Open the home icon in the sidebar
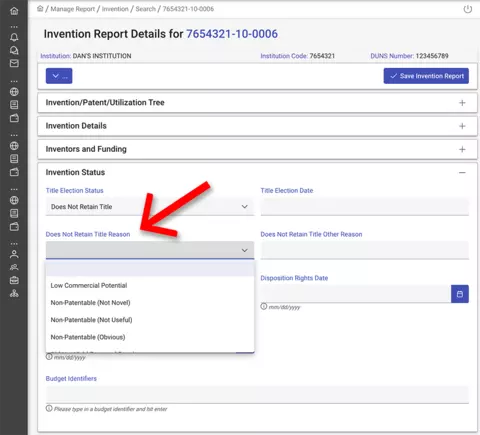The image size is (480, 435). (x=14, y=11)
